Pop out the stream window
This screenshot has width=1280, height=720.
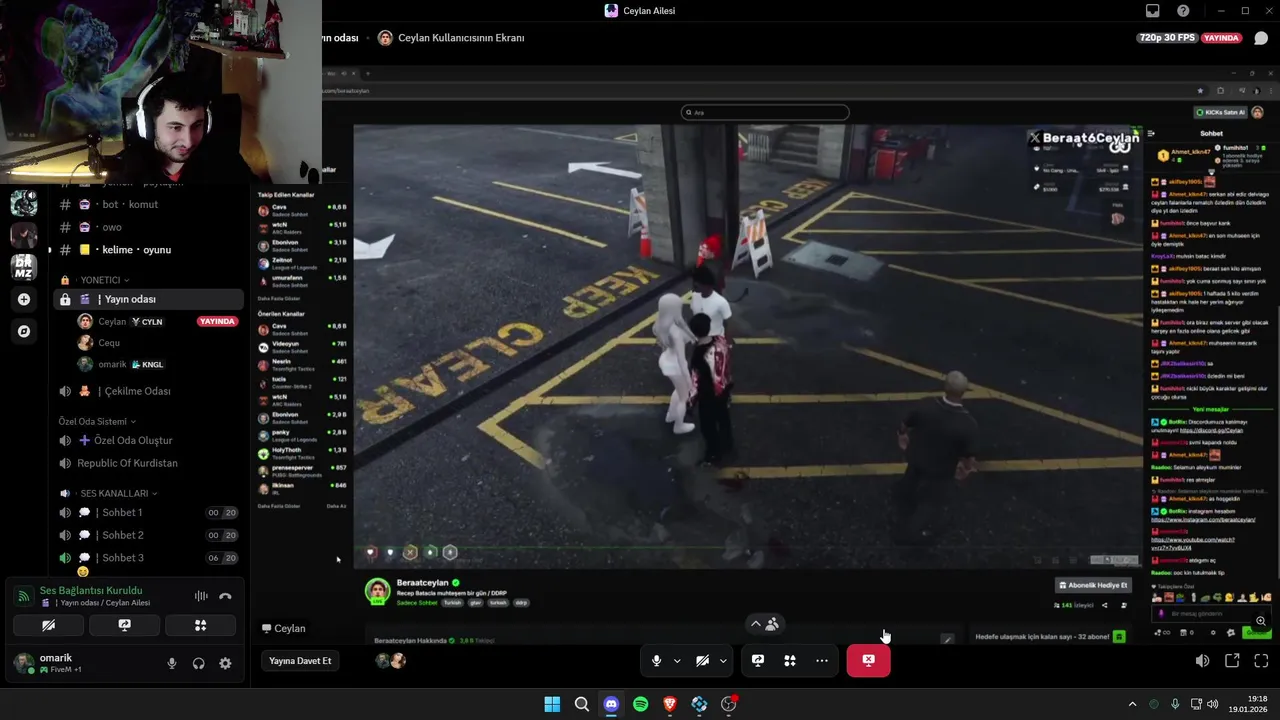tap(1232, 660)
